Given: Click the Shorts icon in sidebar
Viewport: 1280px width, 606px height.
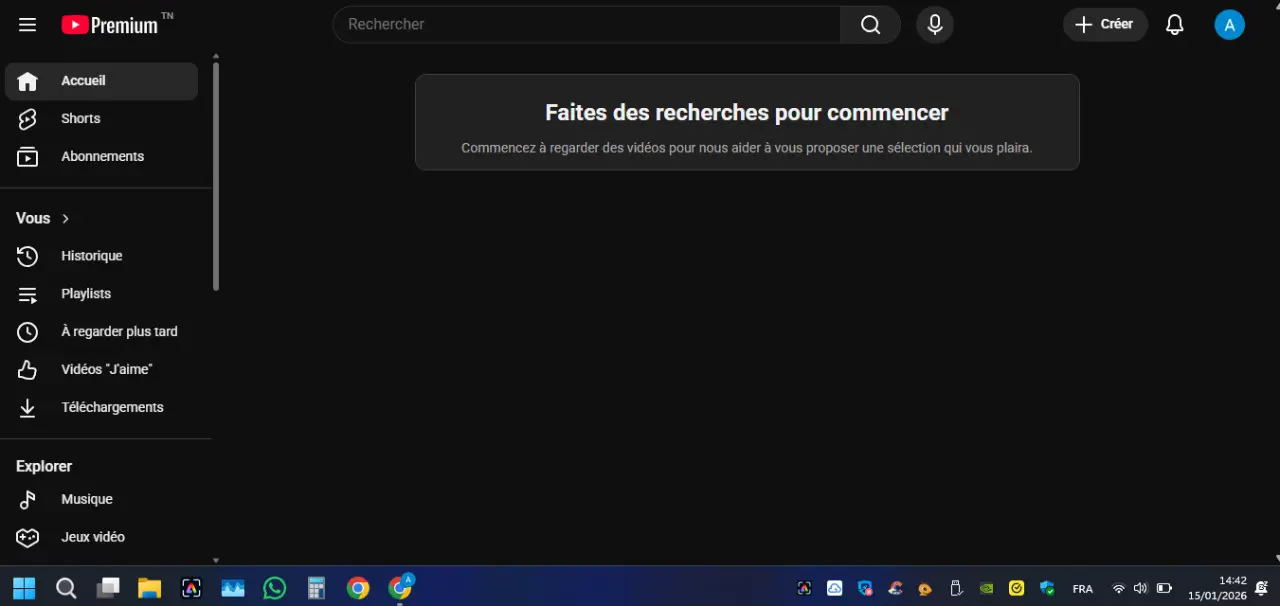Looking at the screenshot, I should [x=27, y=119].
